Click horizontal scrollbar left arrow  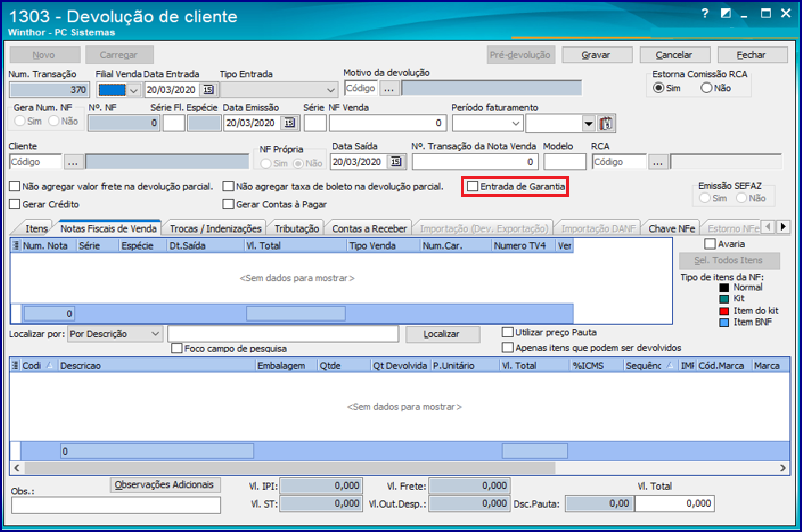point(17,468)
